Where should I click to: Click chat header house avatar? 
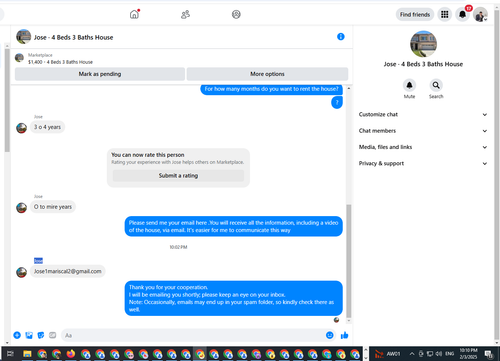pos(23,37)
